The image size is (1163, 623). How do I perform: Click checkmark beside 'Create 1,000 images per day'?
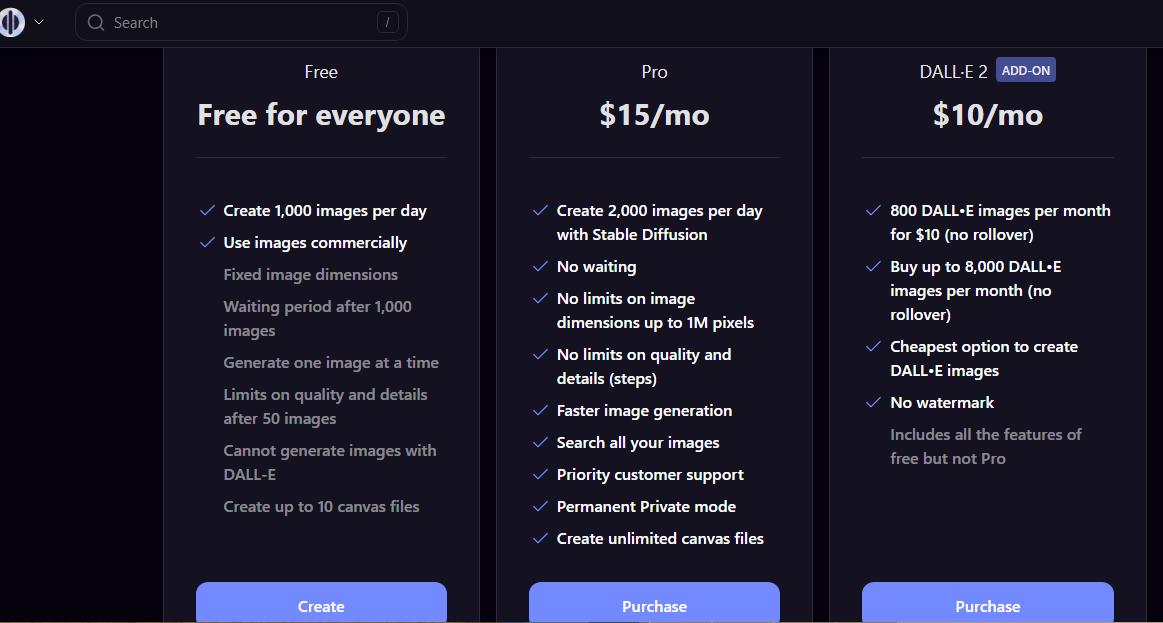[207, 210]
